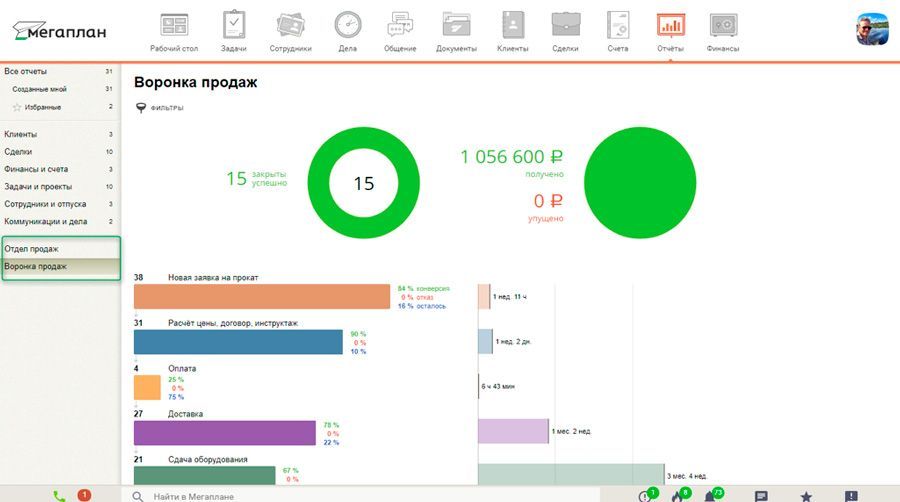Open bell notifications with 73 badge

(711, 495)
